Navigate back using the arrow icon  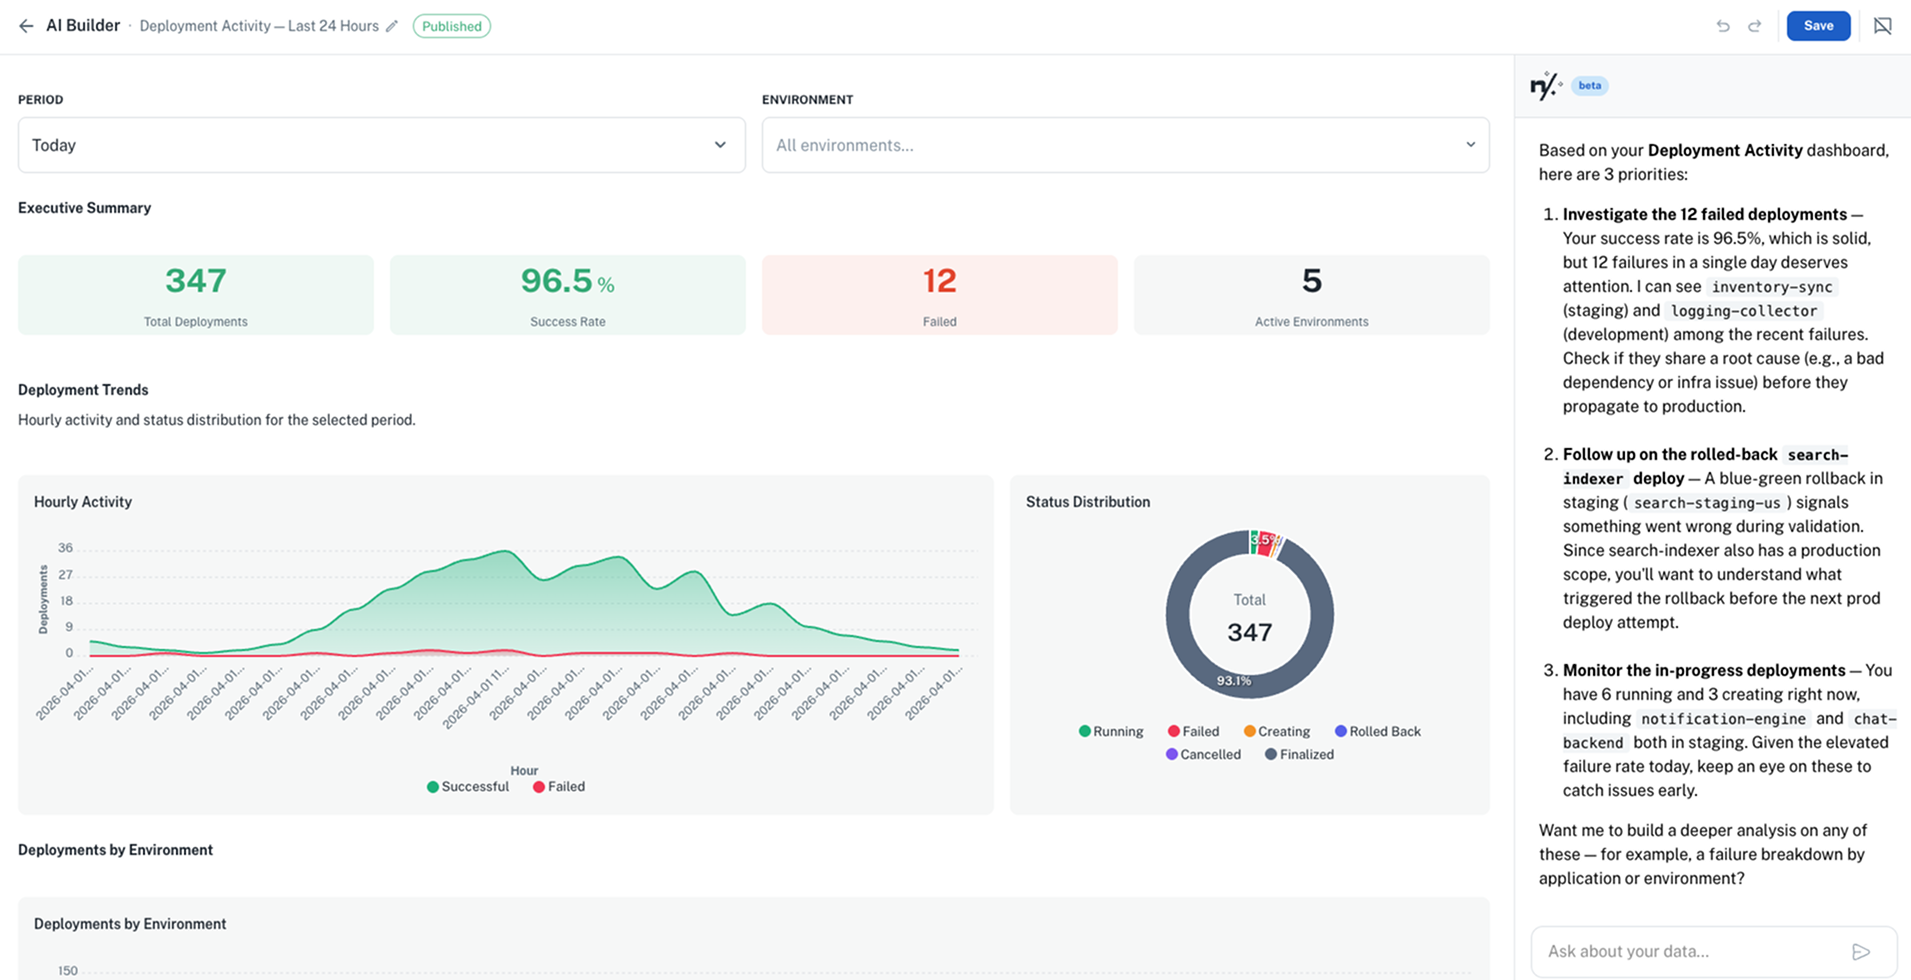pos(26,26)
